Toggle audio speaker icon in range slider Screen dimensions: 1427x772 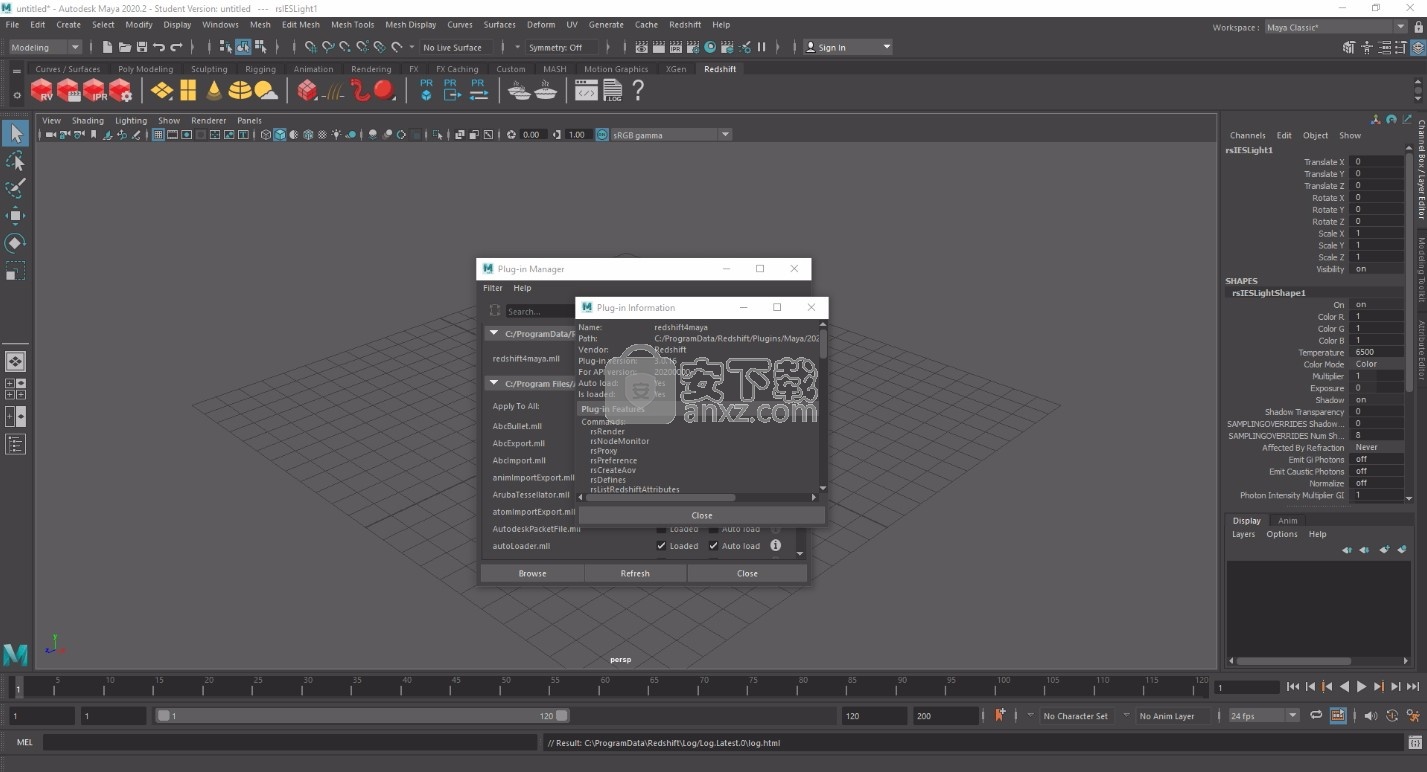[1370, 716]
